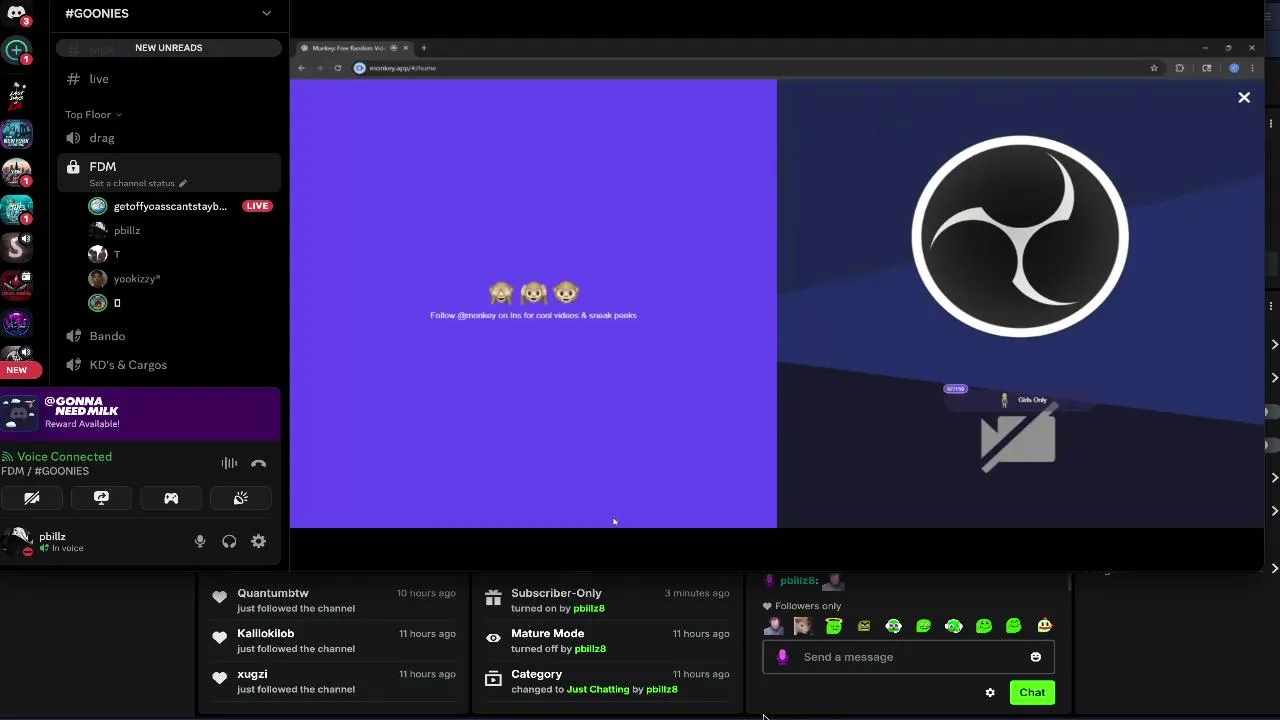Open Quantumbtw follower entry
The height and width of the screenshot is (720, 1280).
pos(333,600)
